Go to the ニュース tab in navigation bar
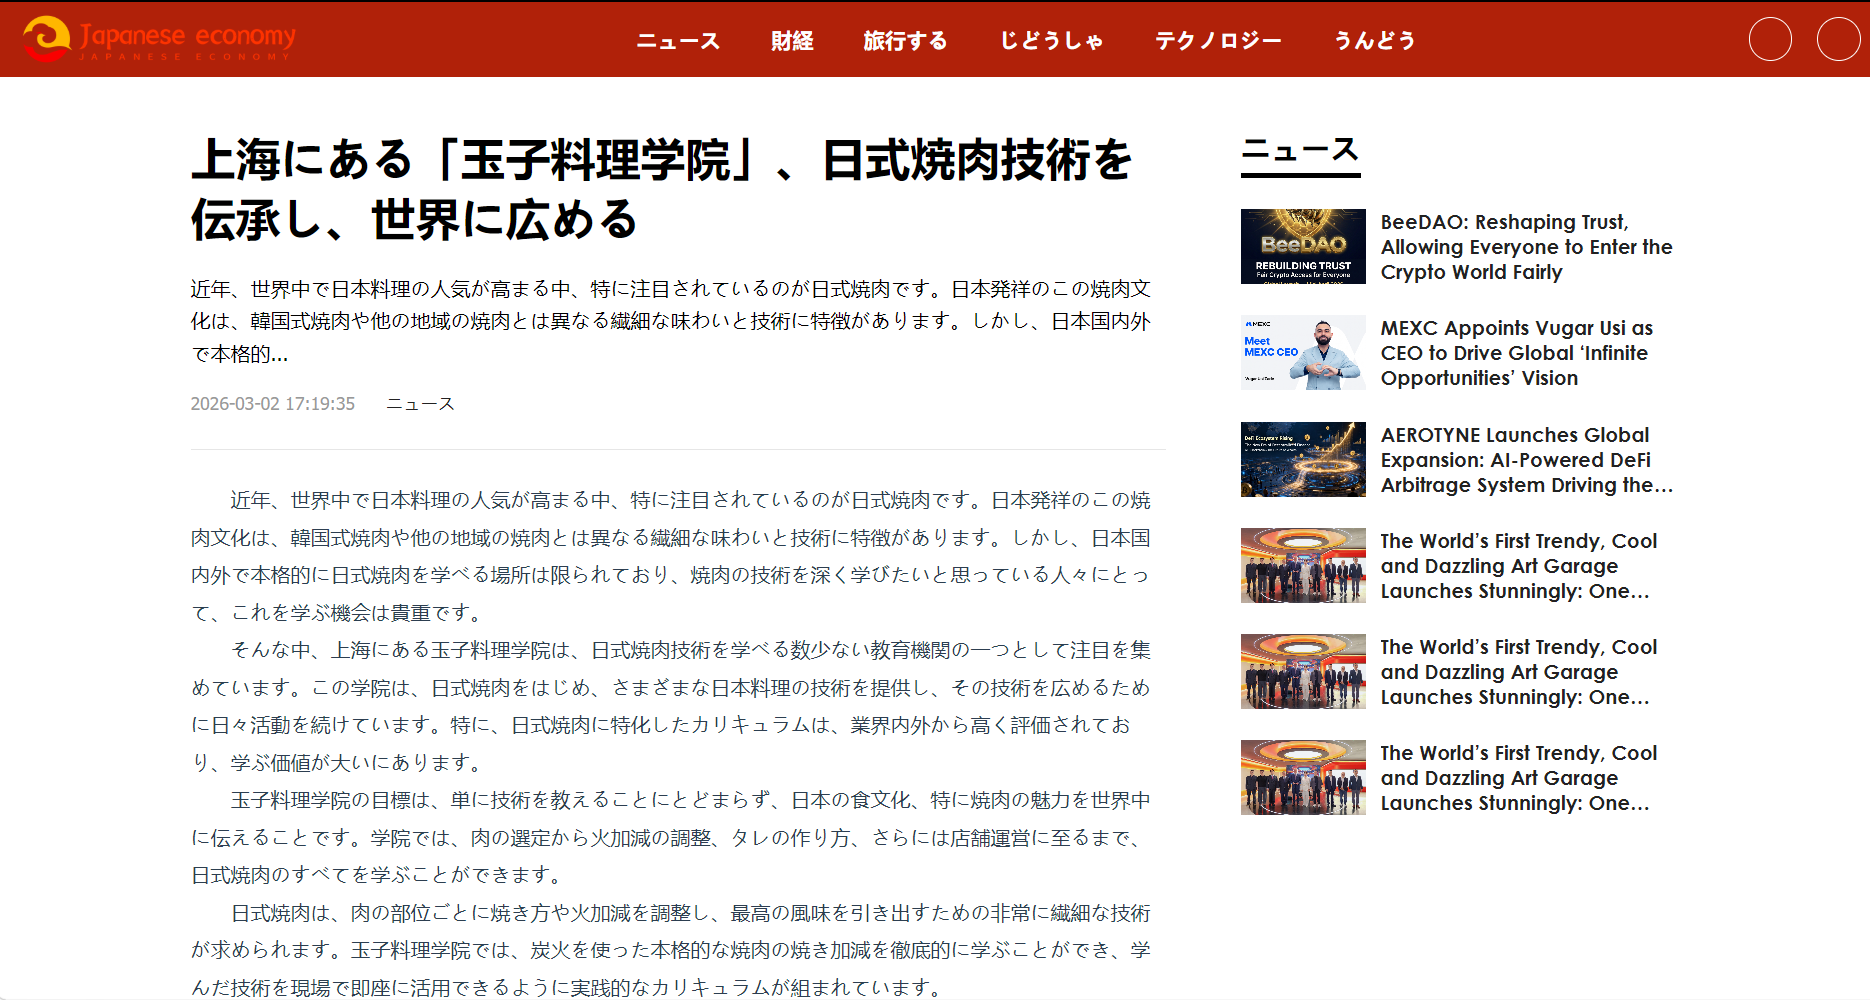 678,41
